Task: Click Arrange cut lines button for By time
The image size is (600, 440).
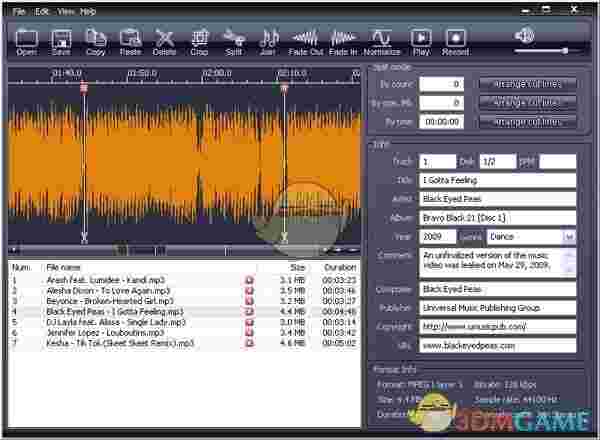Action: coord(528,121)
